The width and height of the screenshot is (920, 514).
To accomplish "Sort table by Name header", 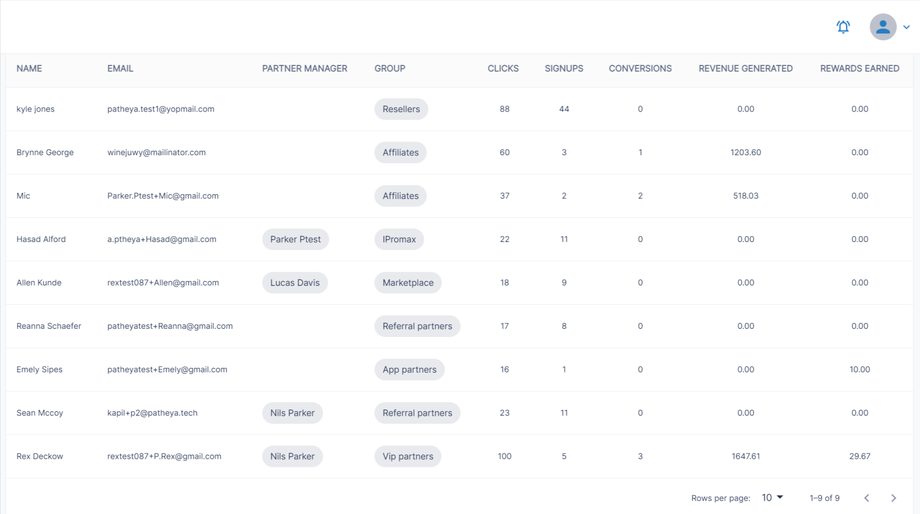I will point(29,69).
